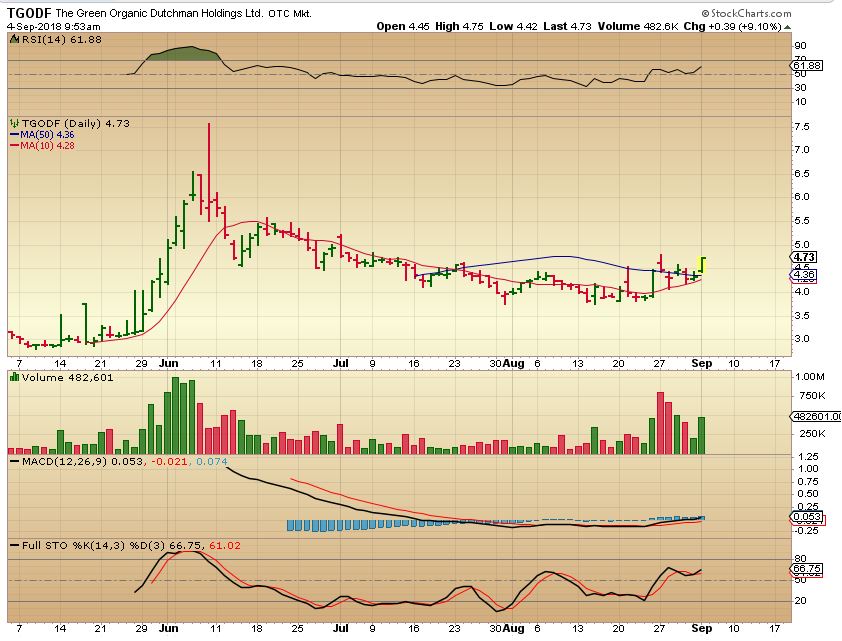This screenshot has width=842, height=641.
Task: Click the 7.0 price axis label
Action: point(802,150)
